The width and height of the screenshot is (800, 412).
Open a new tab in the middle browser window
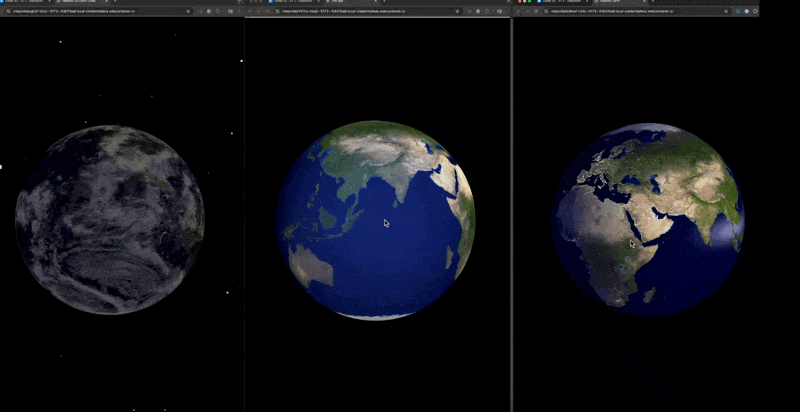(384, 2)
